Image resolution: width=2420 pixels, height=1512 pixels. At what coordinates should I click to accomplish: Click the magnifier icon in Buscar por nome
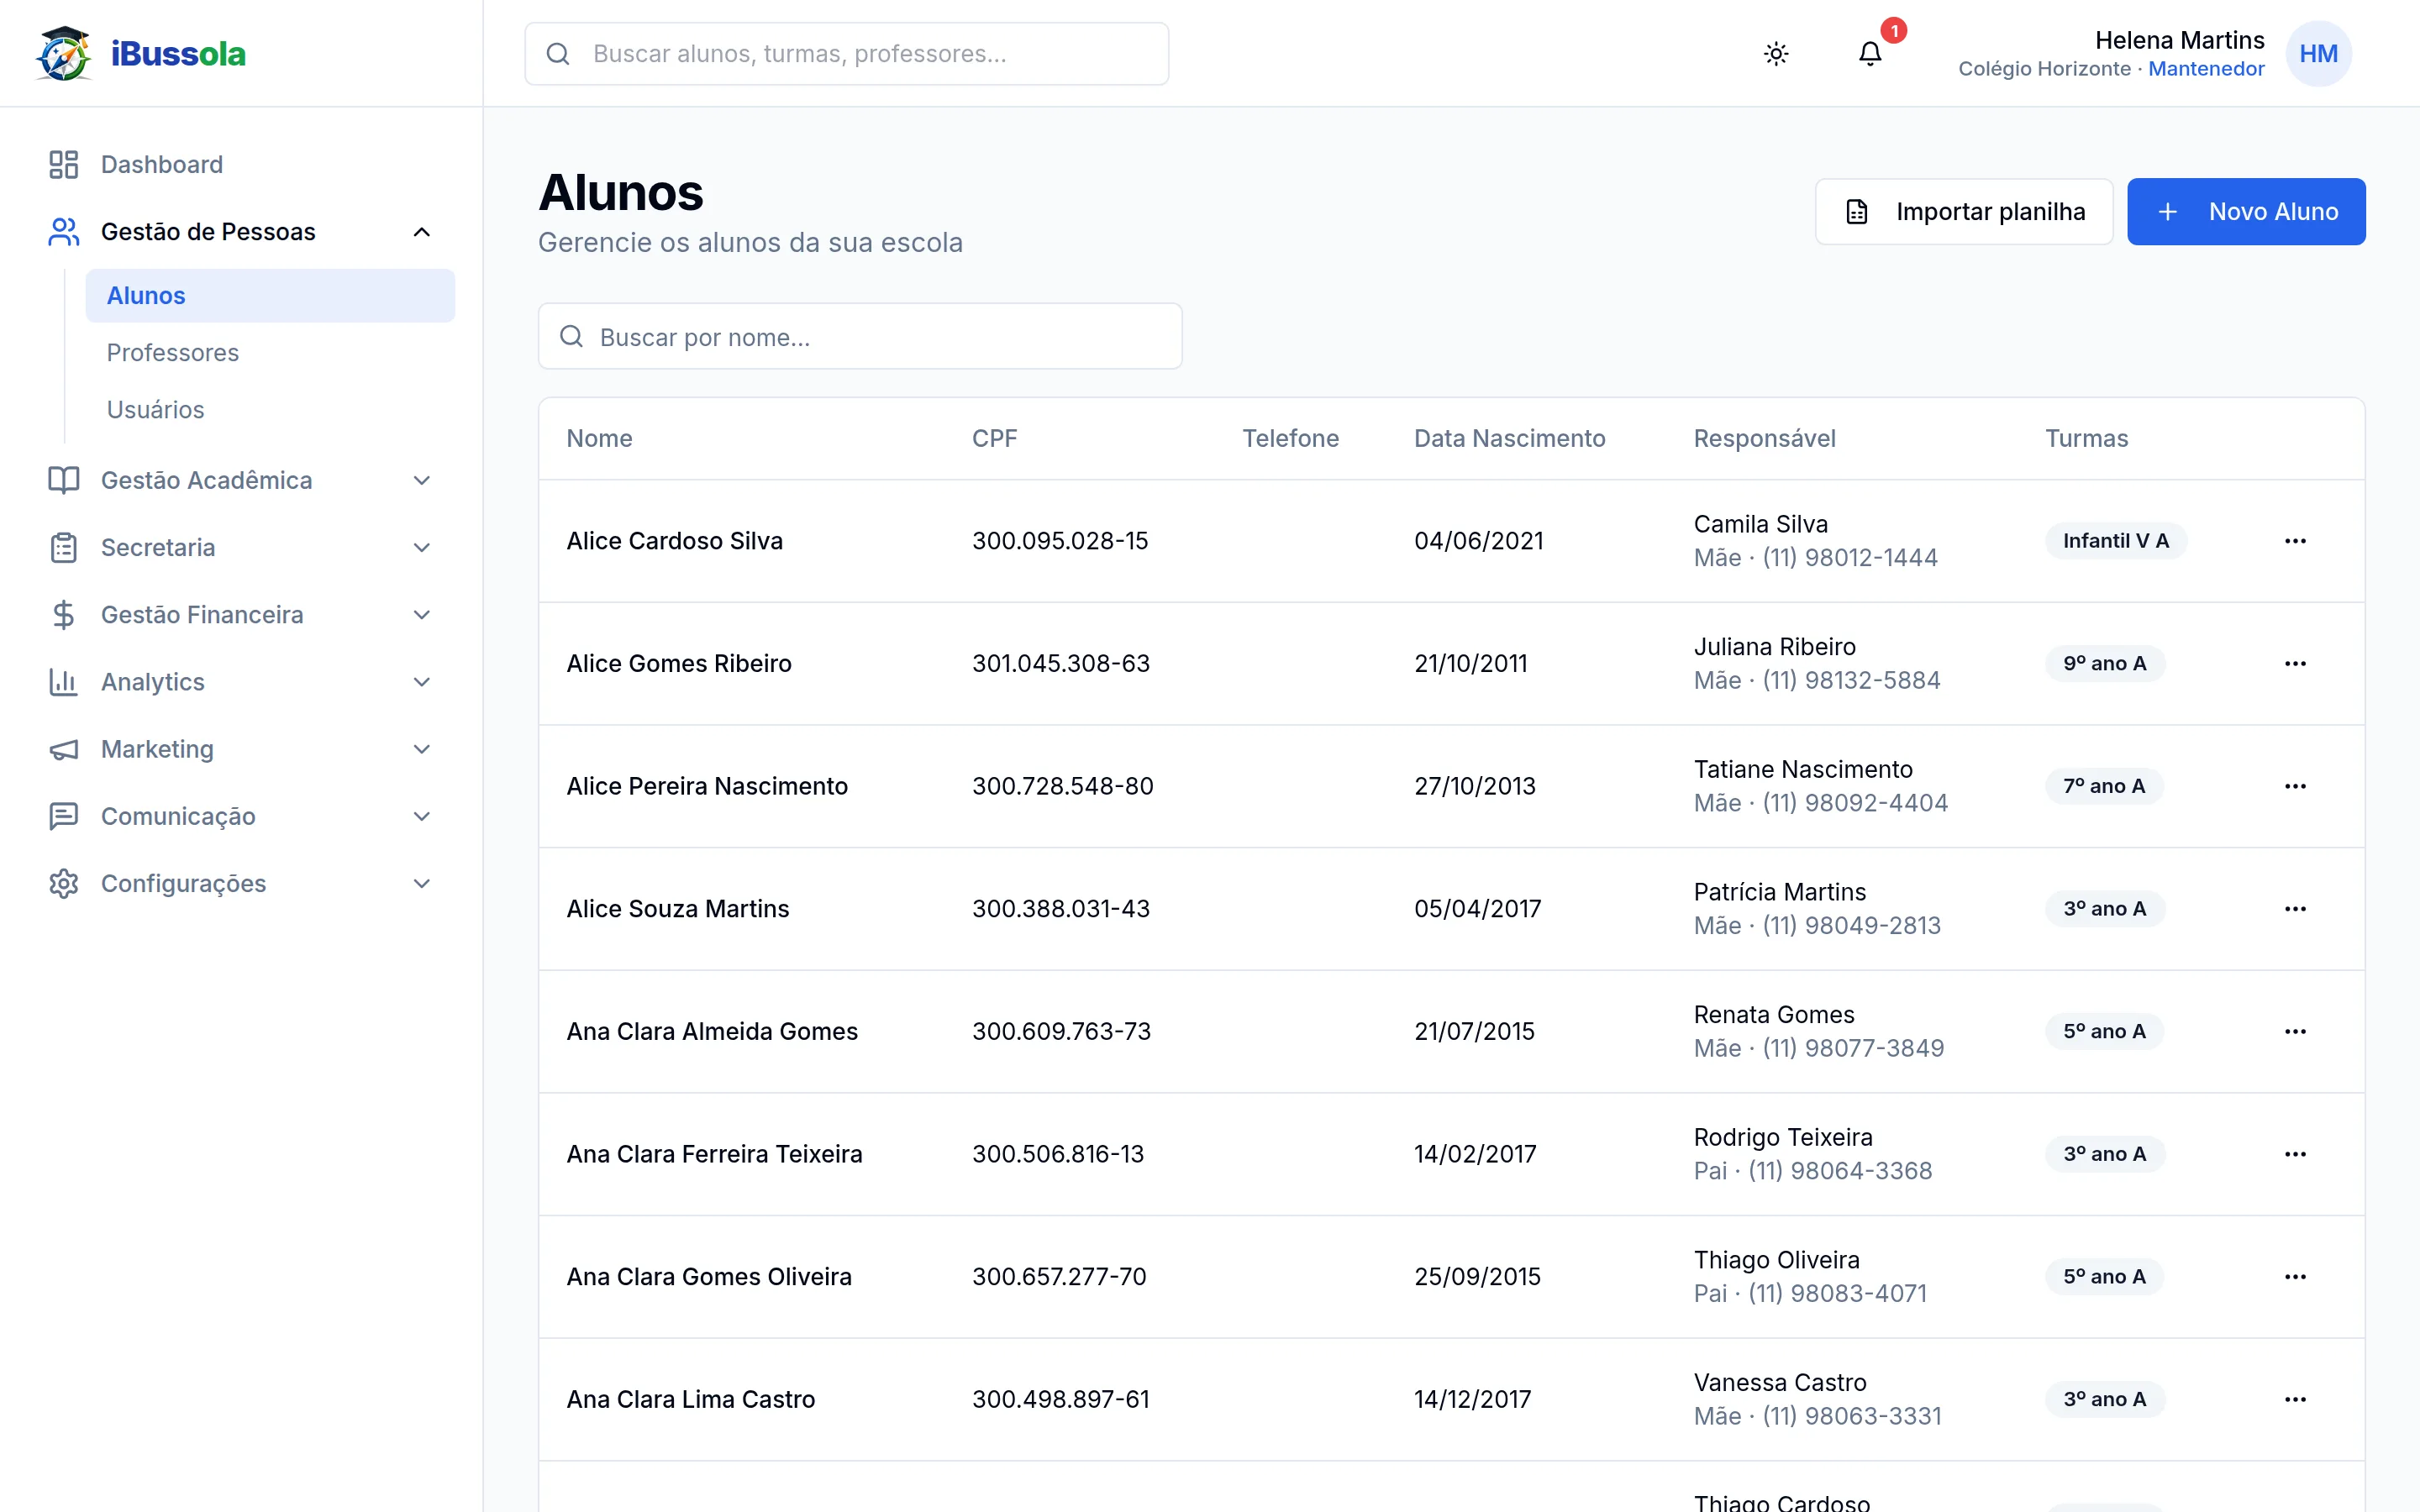571,337
